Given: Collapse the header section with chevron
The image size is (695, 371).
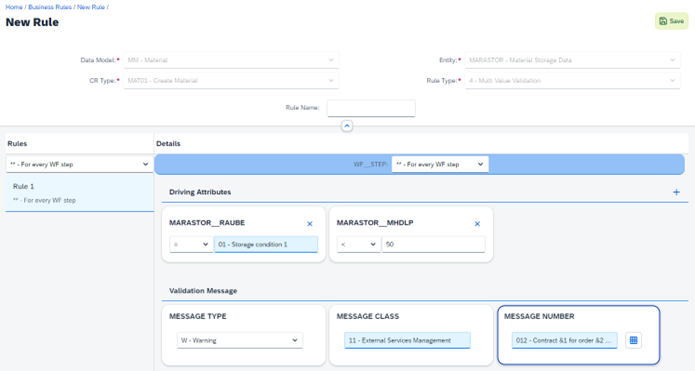Looking at the screenshot, I should pos(347,126).
